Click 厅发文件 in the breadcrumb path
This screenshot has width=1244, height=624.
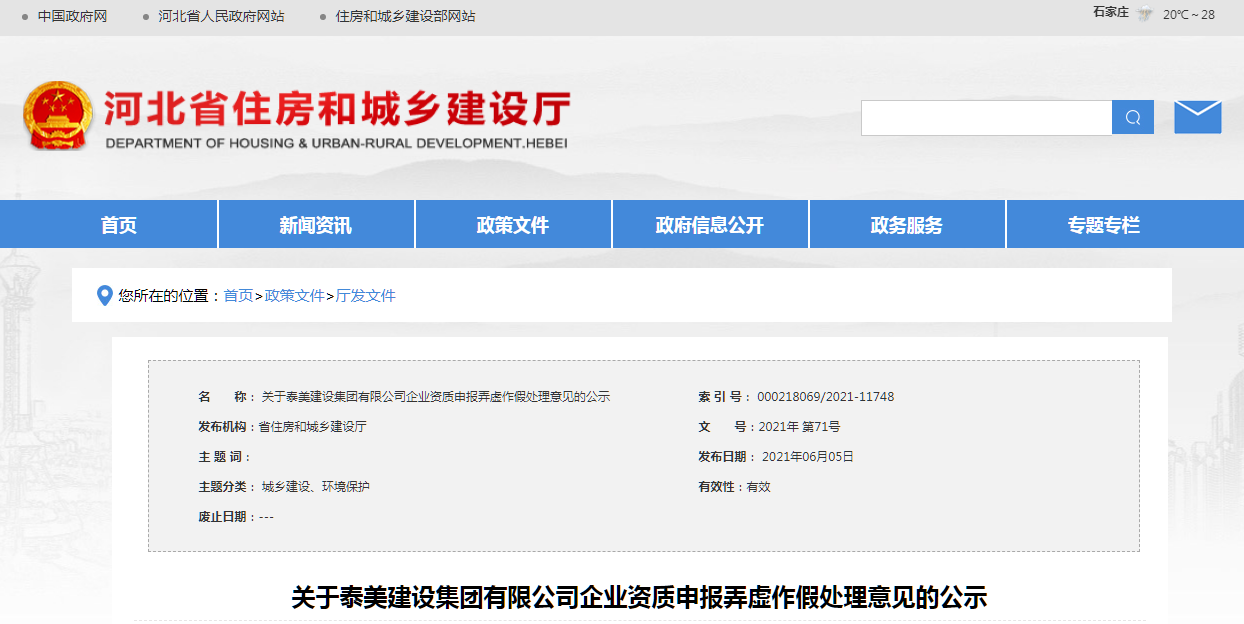click(365, 296)
